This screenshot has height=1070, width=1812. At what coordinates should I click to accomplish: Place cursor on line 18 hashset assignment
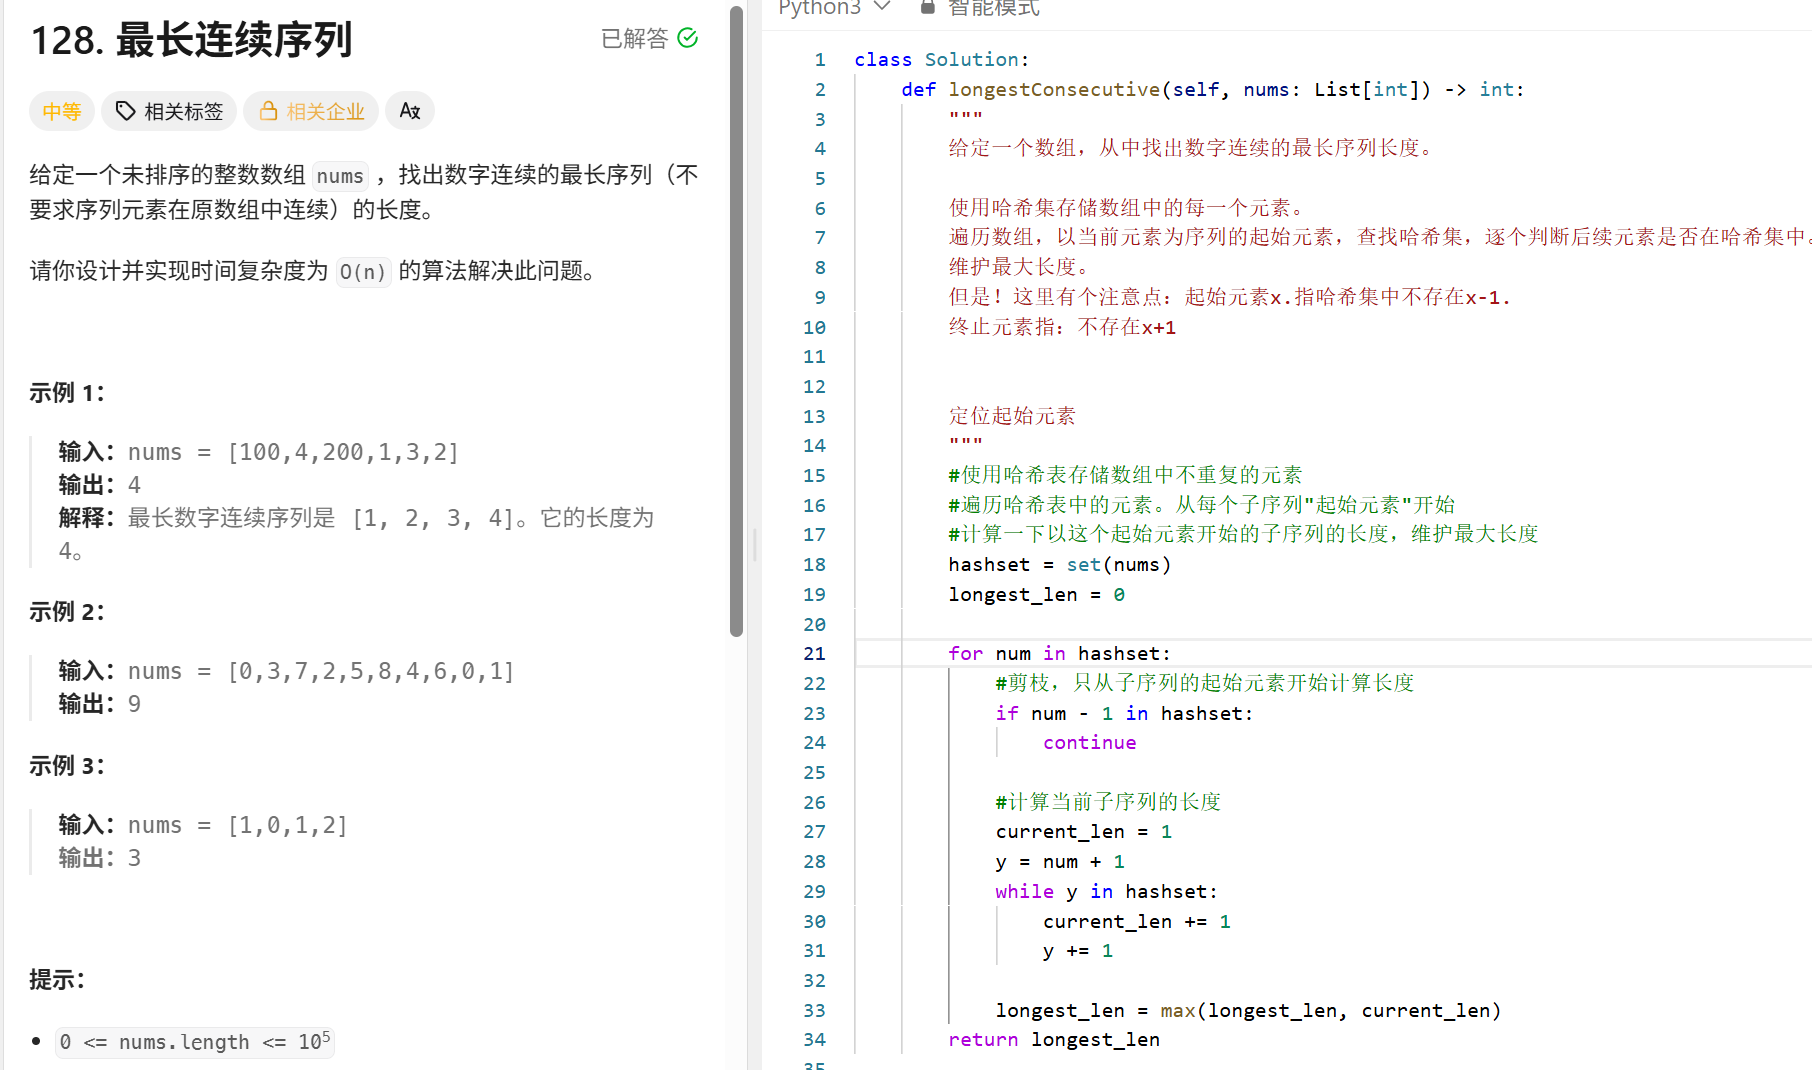coord(1060,564)
